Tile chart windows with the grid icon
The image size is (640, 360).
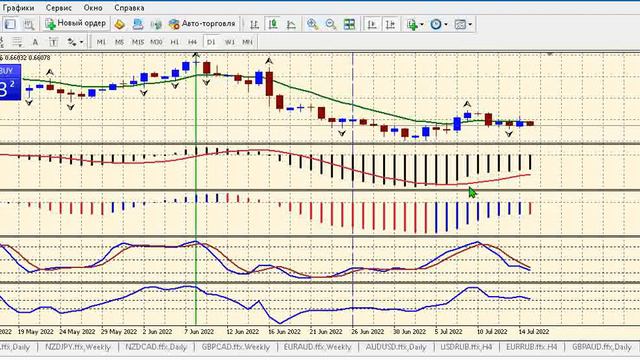point(349,24)
